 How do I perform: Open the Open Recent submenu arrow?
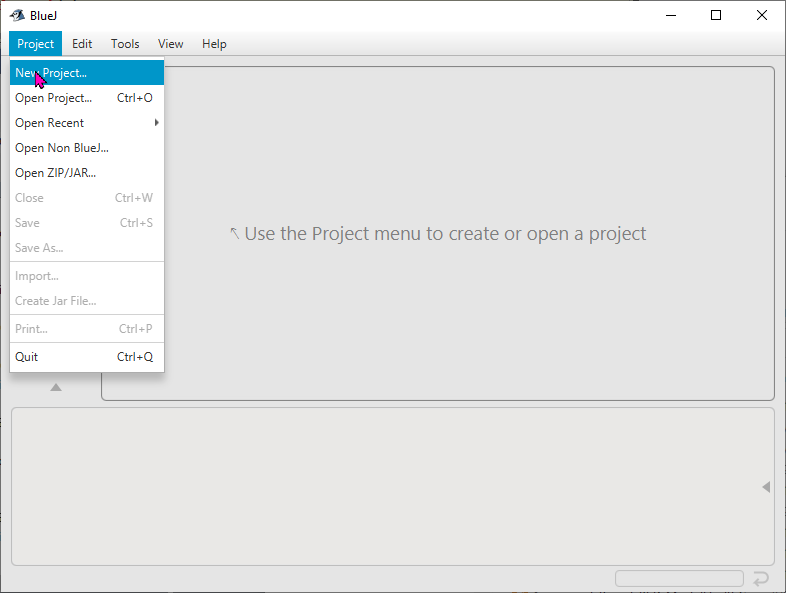(x=156, y=123)
